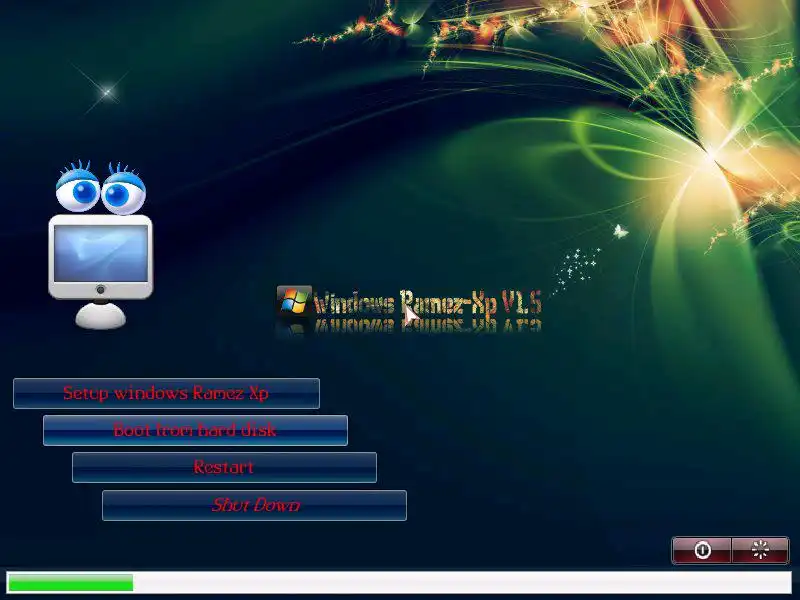Click the Windows flag logo

[294, 300]
